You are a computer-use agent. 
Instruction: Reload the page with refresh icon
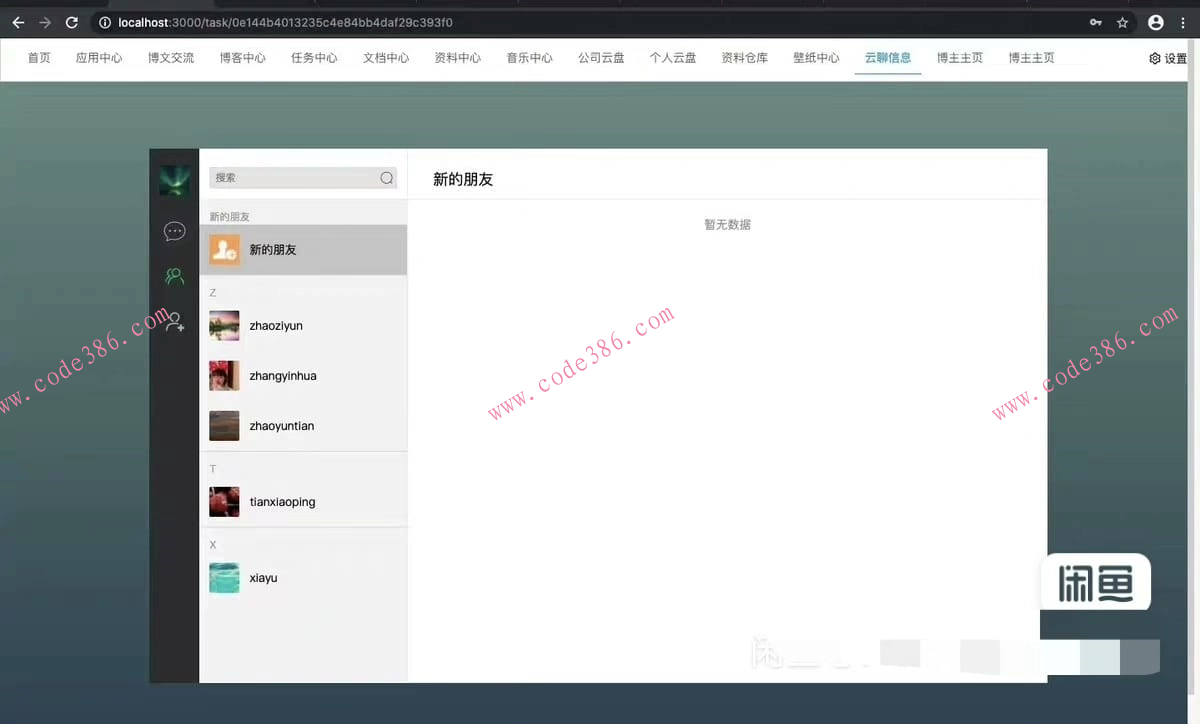(72, 22)
